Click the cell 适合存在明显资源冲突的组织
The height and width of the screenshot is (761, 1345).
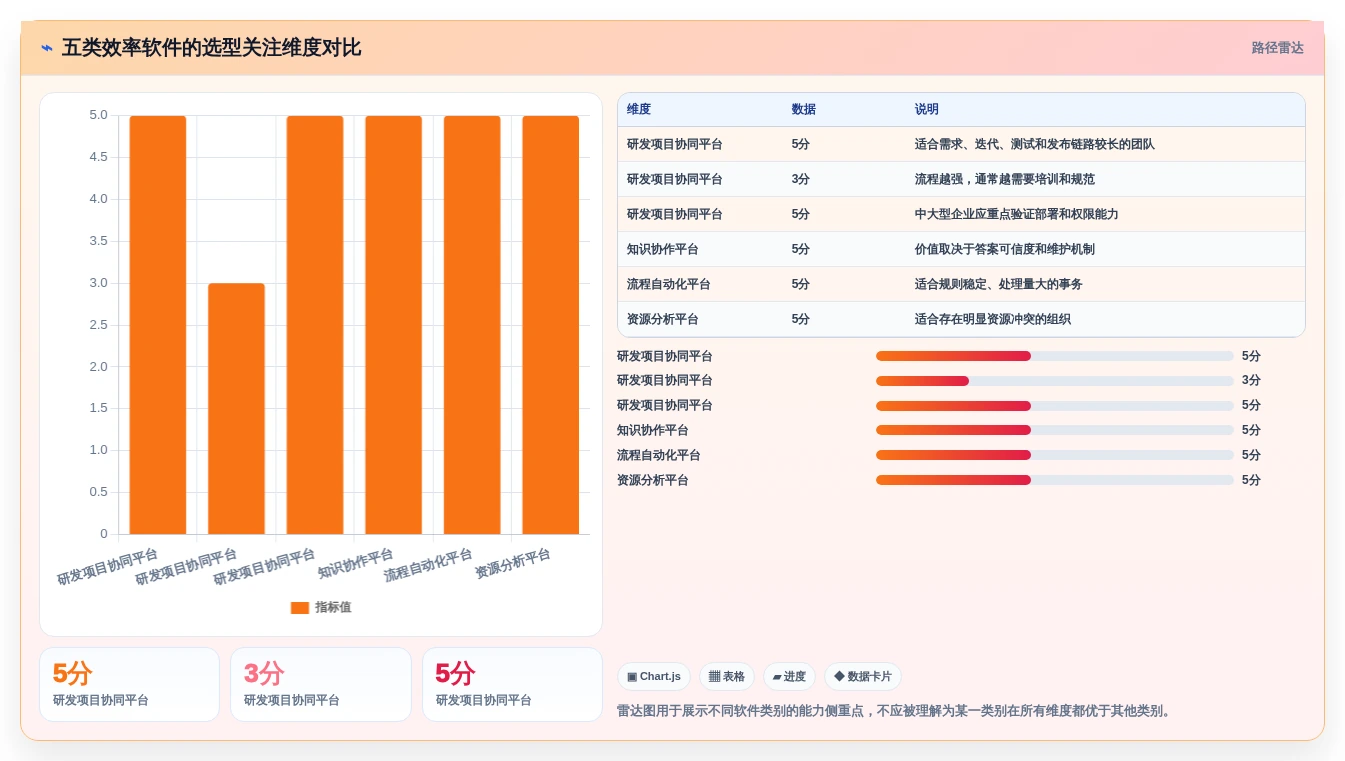click(992, 319)
